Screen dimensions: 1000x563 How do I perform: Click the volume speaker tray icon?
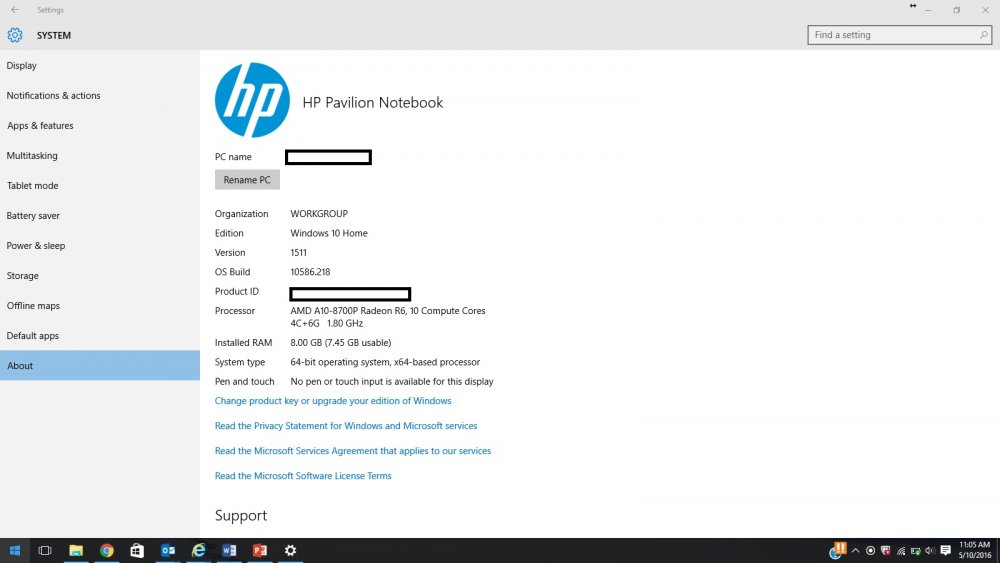pos(930,550)
